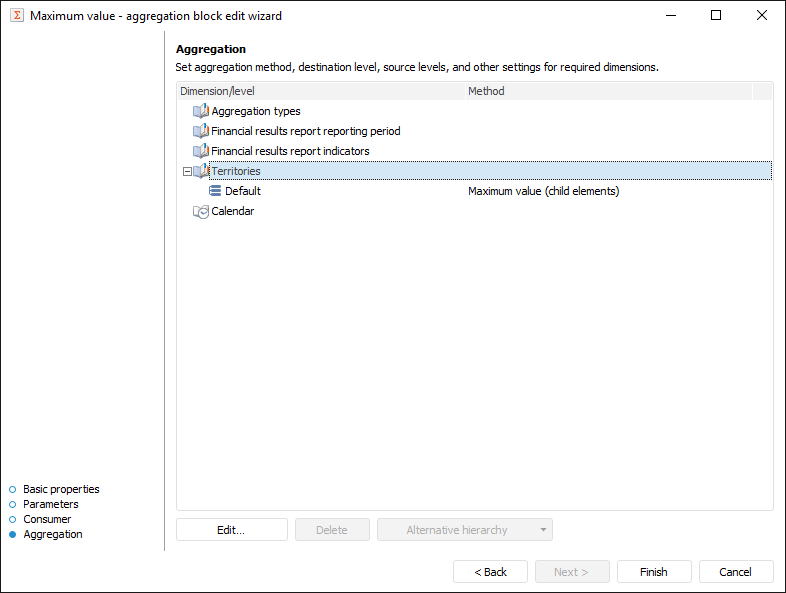Click the Default level stack icon
The height and width of the screenshot is (593, 786).
(x=215, y=191)
